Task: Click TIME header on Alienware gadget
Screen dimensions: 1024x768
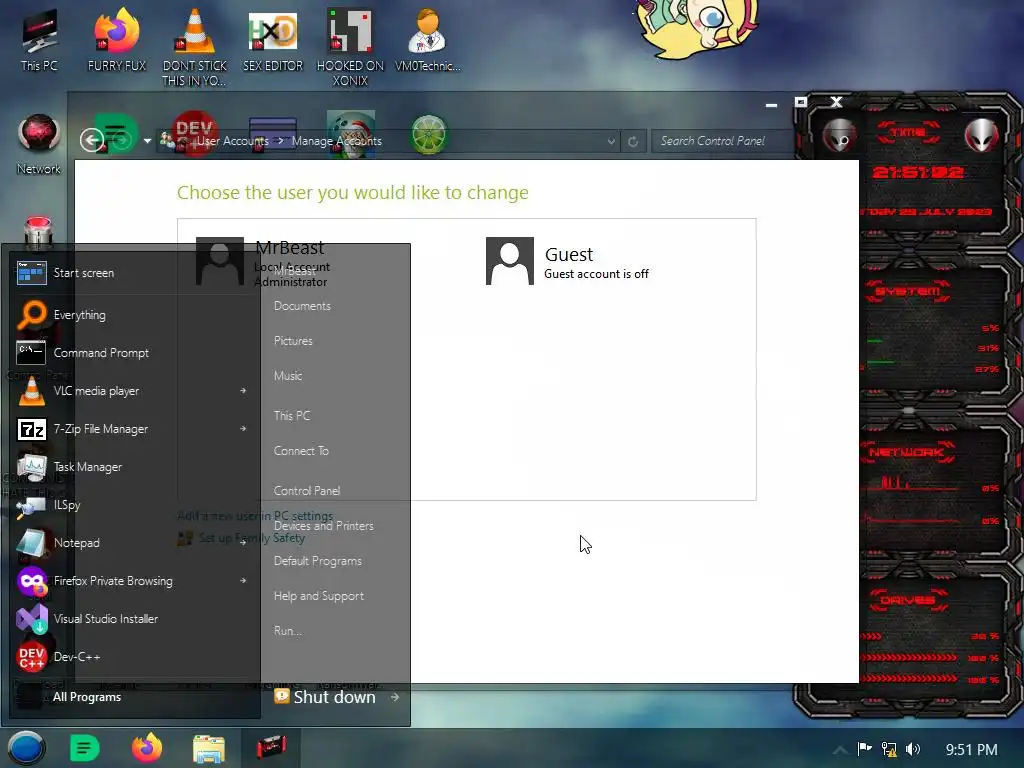Action: tap(908, 133)
